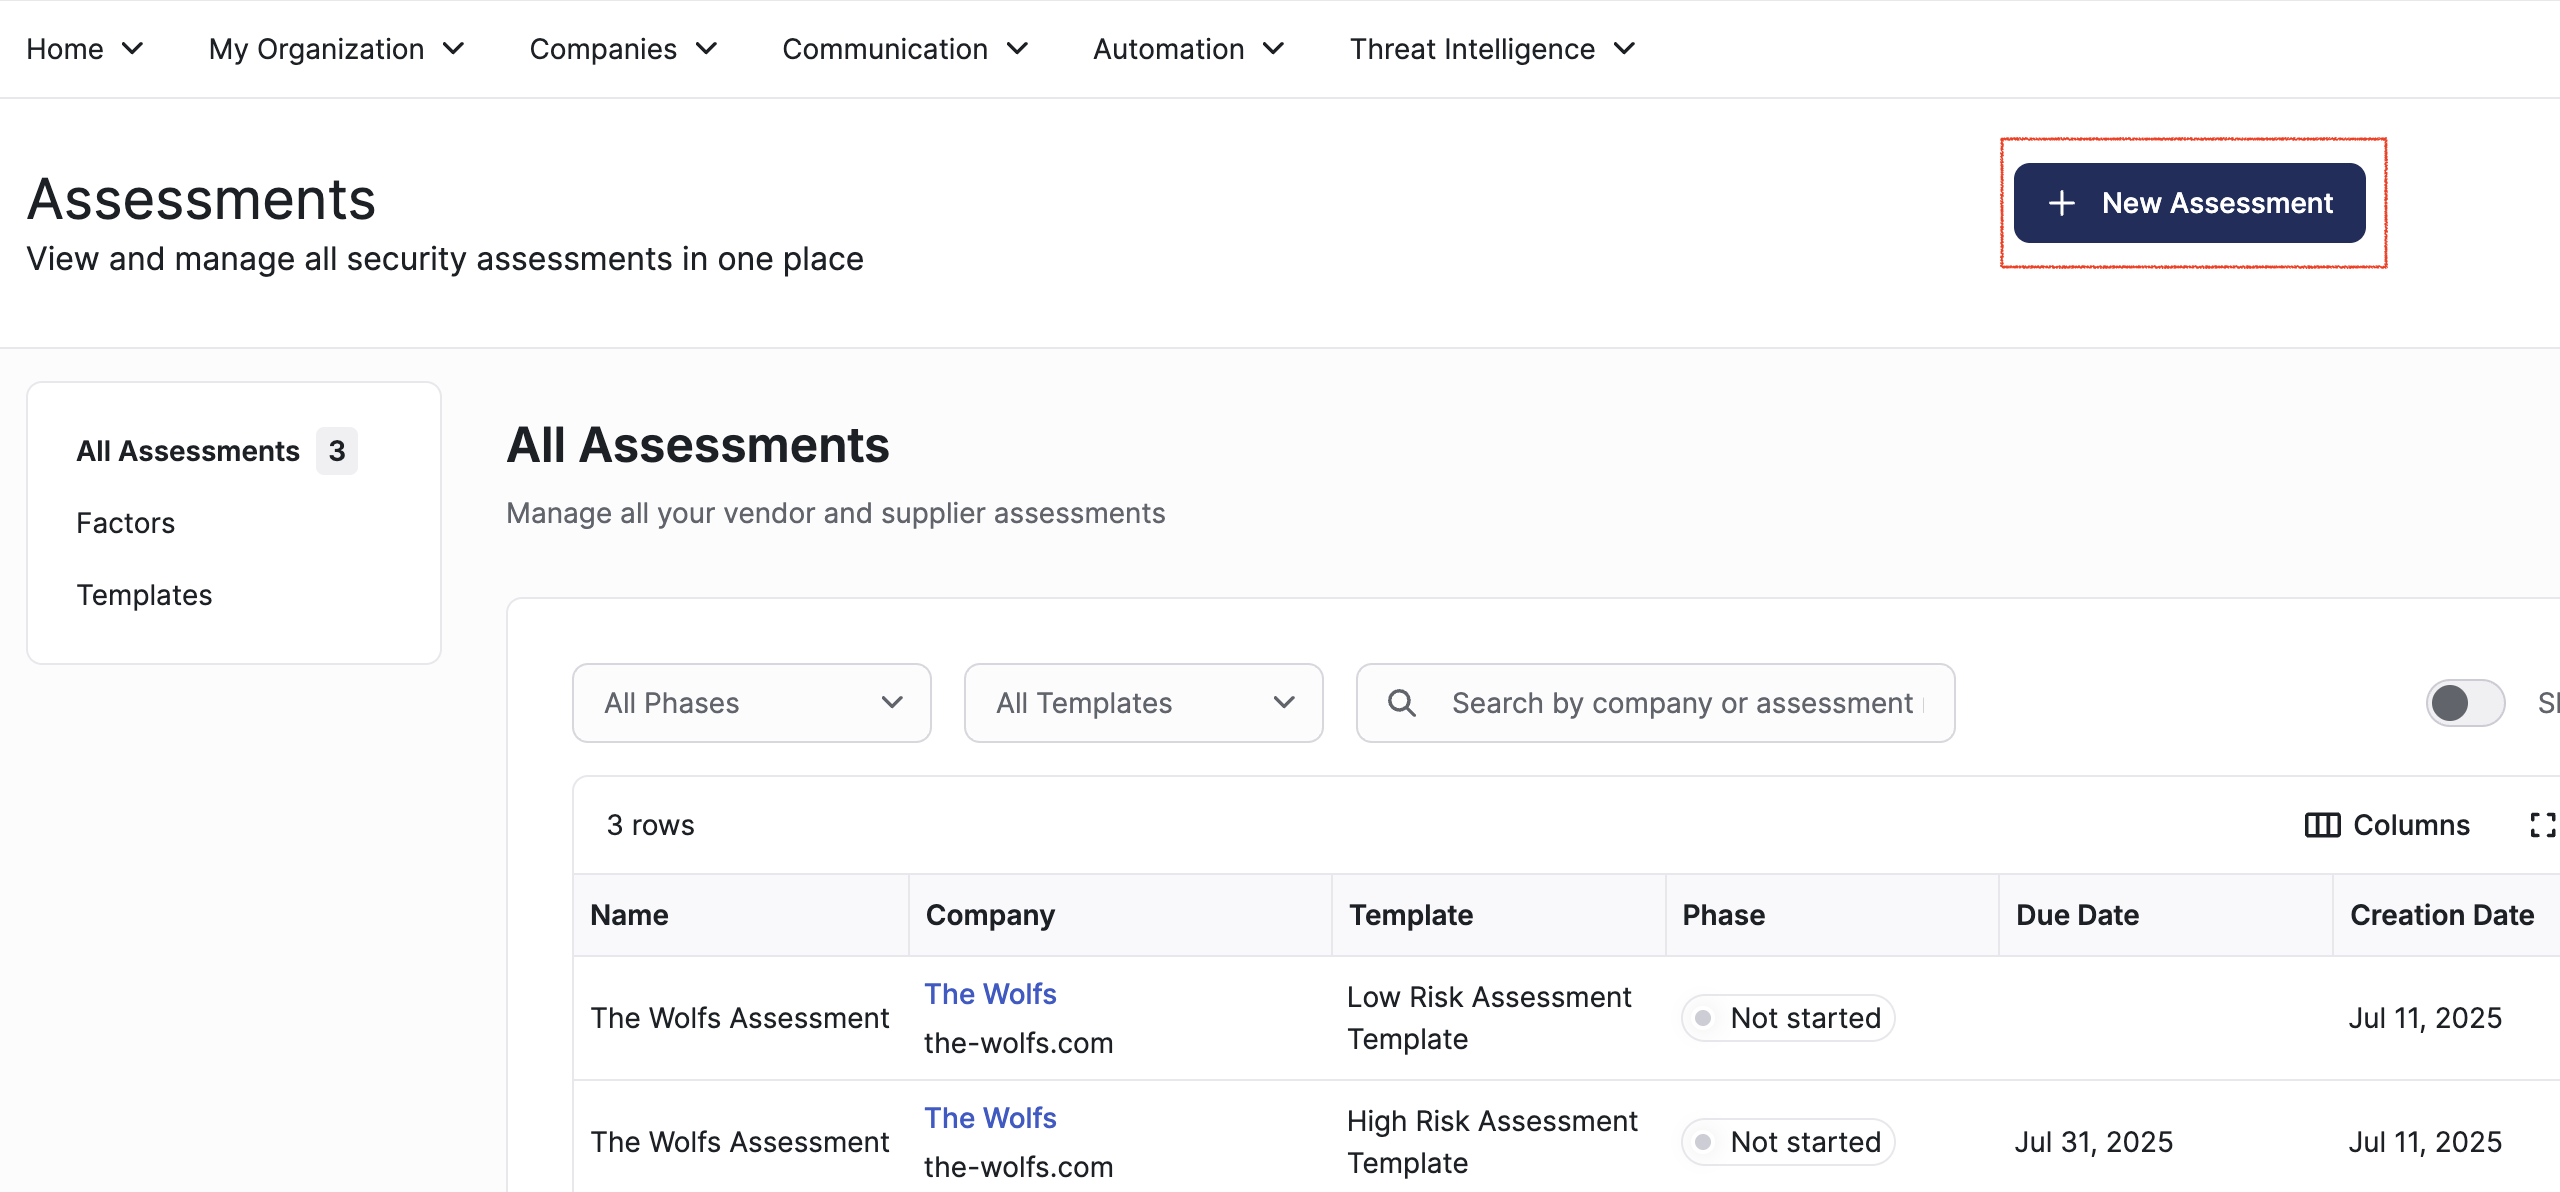Open The Wolfs link for the Low Risk assessment
The image size is (2560, 1192).
[990, 994]
